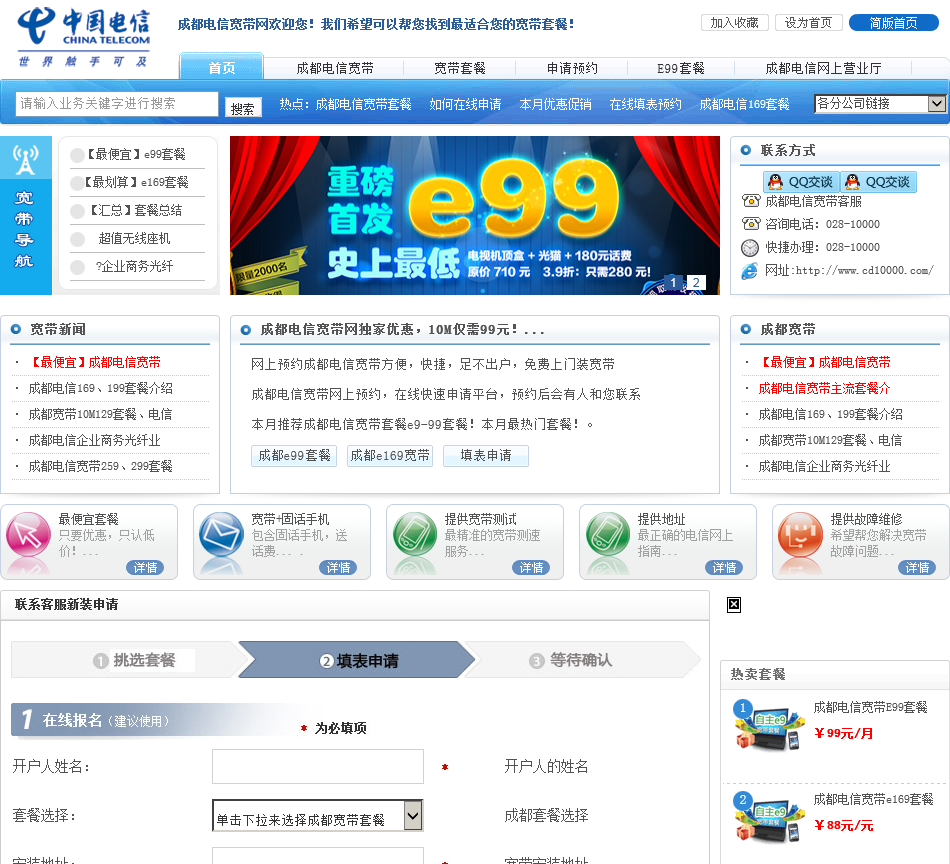Open the 申请预约 nav tab

(x=572, y=68)
